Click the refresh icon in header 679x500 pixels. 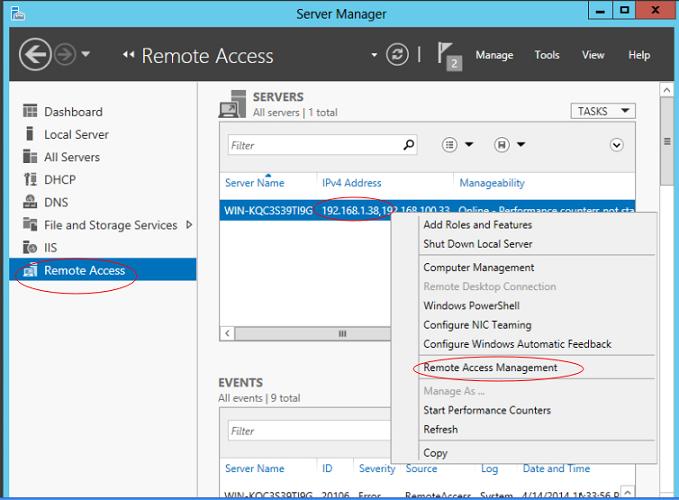pyautogui.click(x=397, y=55)
